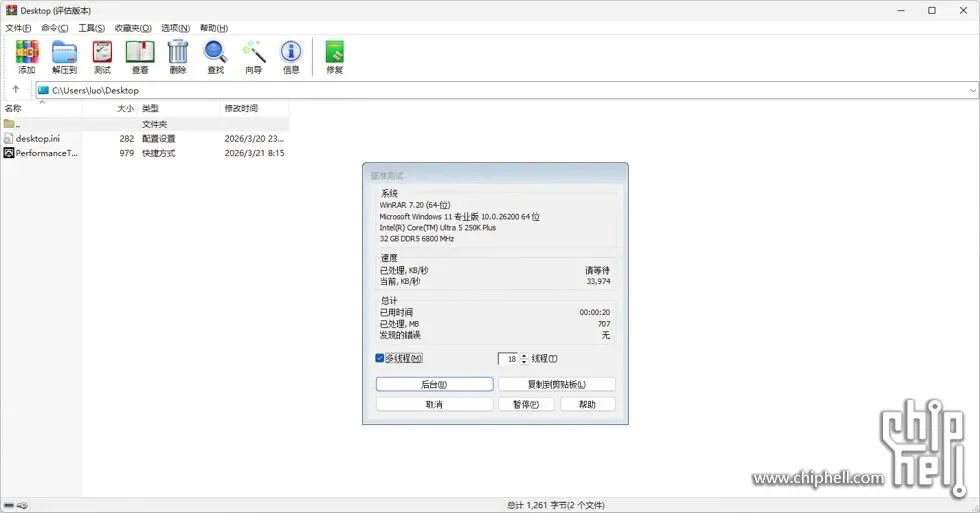This screenshot has width=980, height=513.
Task: Click the Find (查找) magnifier icon
Action: click(216, 57)
